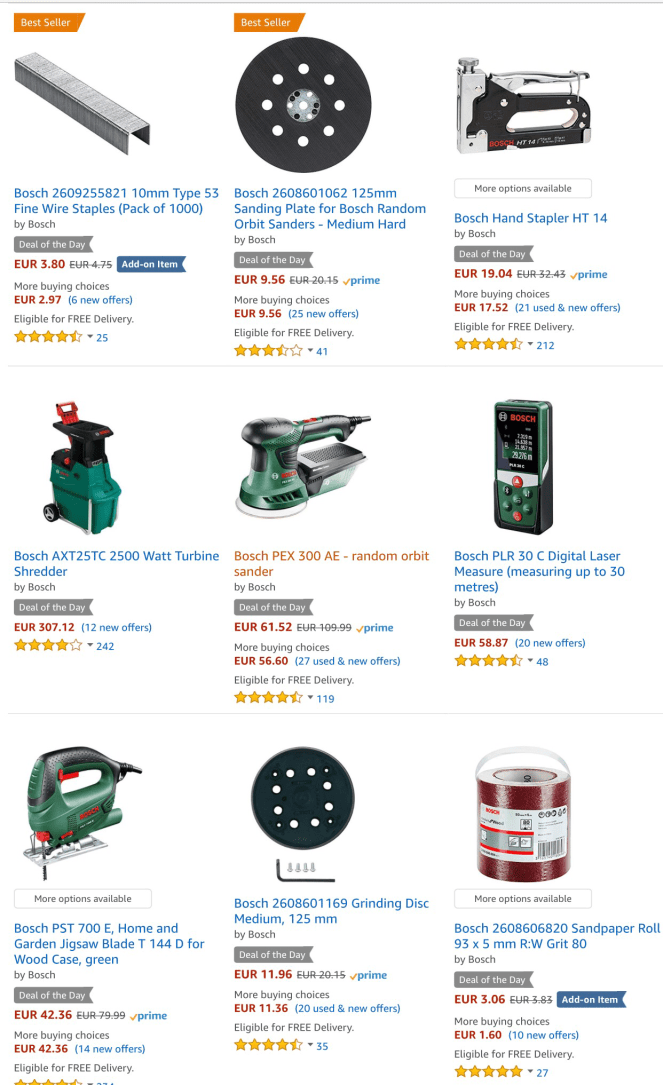Image resolution: width=663 pixels, height=1085 pixels.
Task: View 6 new offers for staples
Action: click(100, 300)
